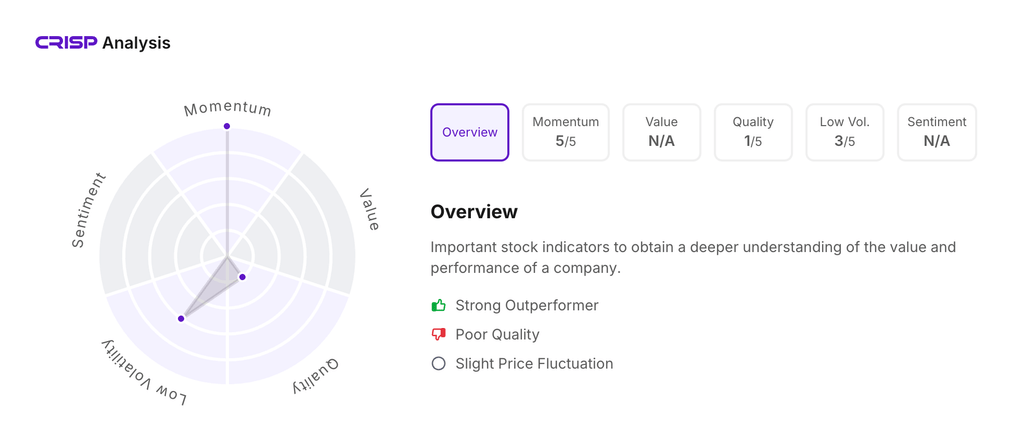Image resolution: width=1024 pixels, height=424 pixels.
Task: Click the Quality data point on radar
Action: point(242,277)
